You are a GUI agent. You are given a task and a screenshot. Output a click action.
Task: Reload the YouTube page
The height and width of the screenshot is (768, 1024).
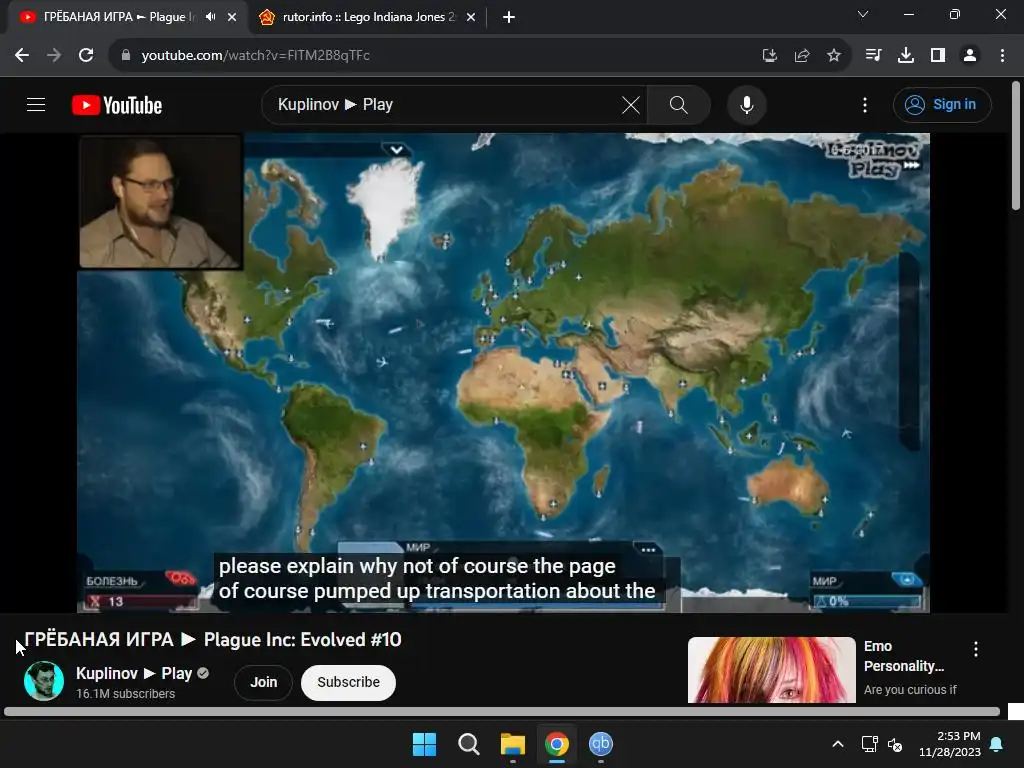click(x=86, y=56)
